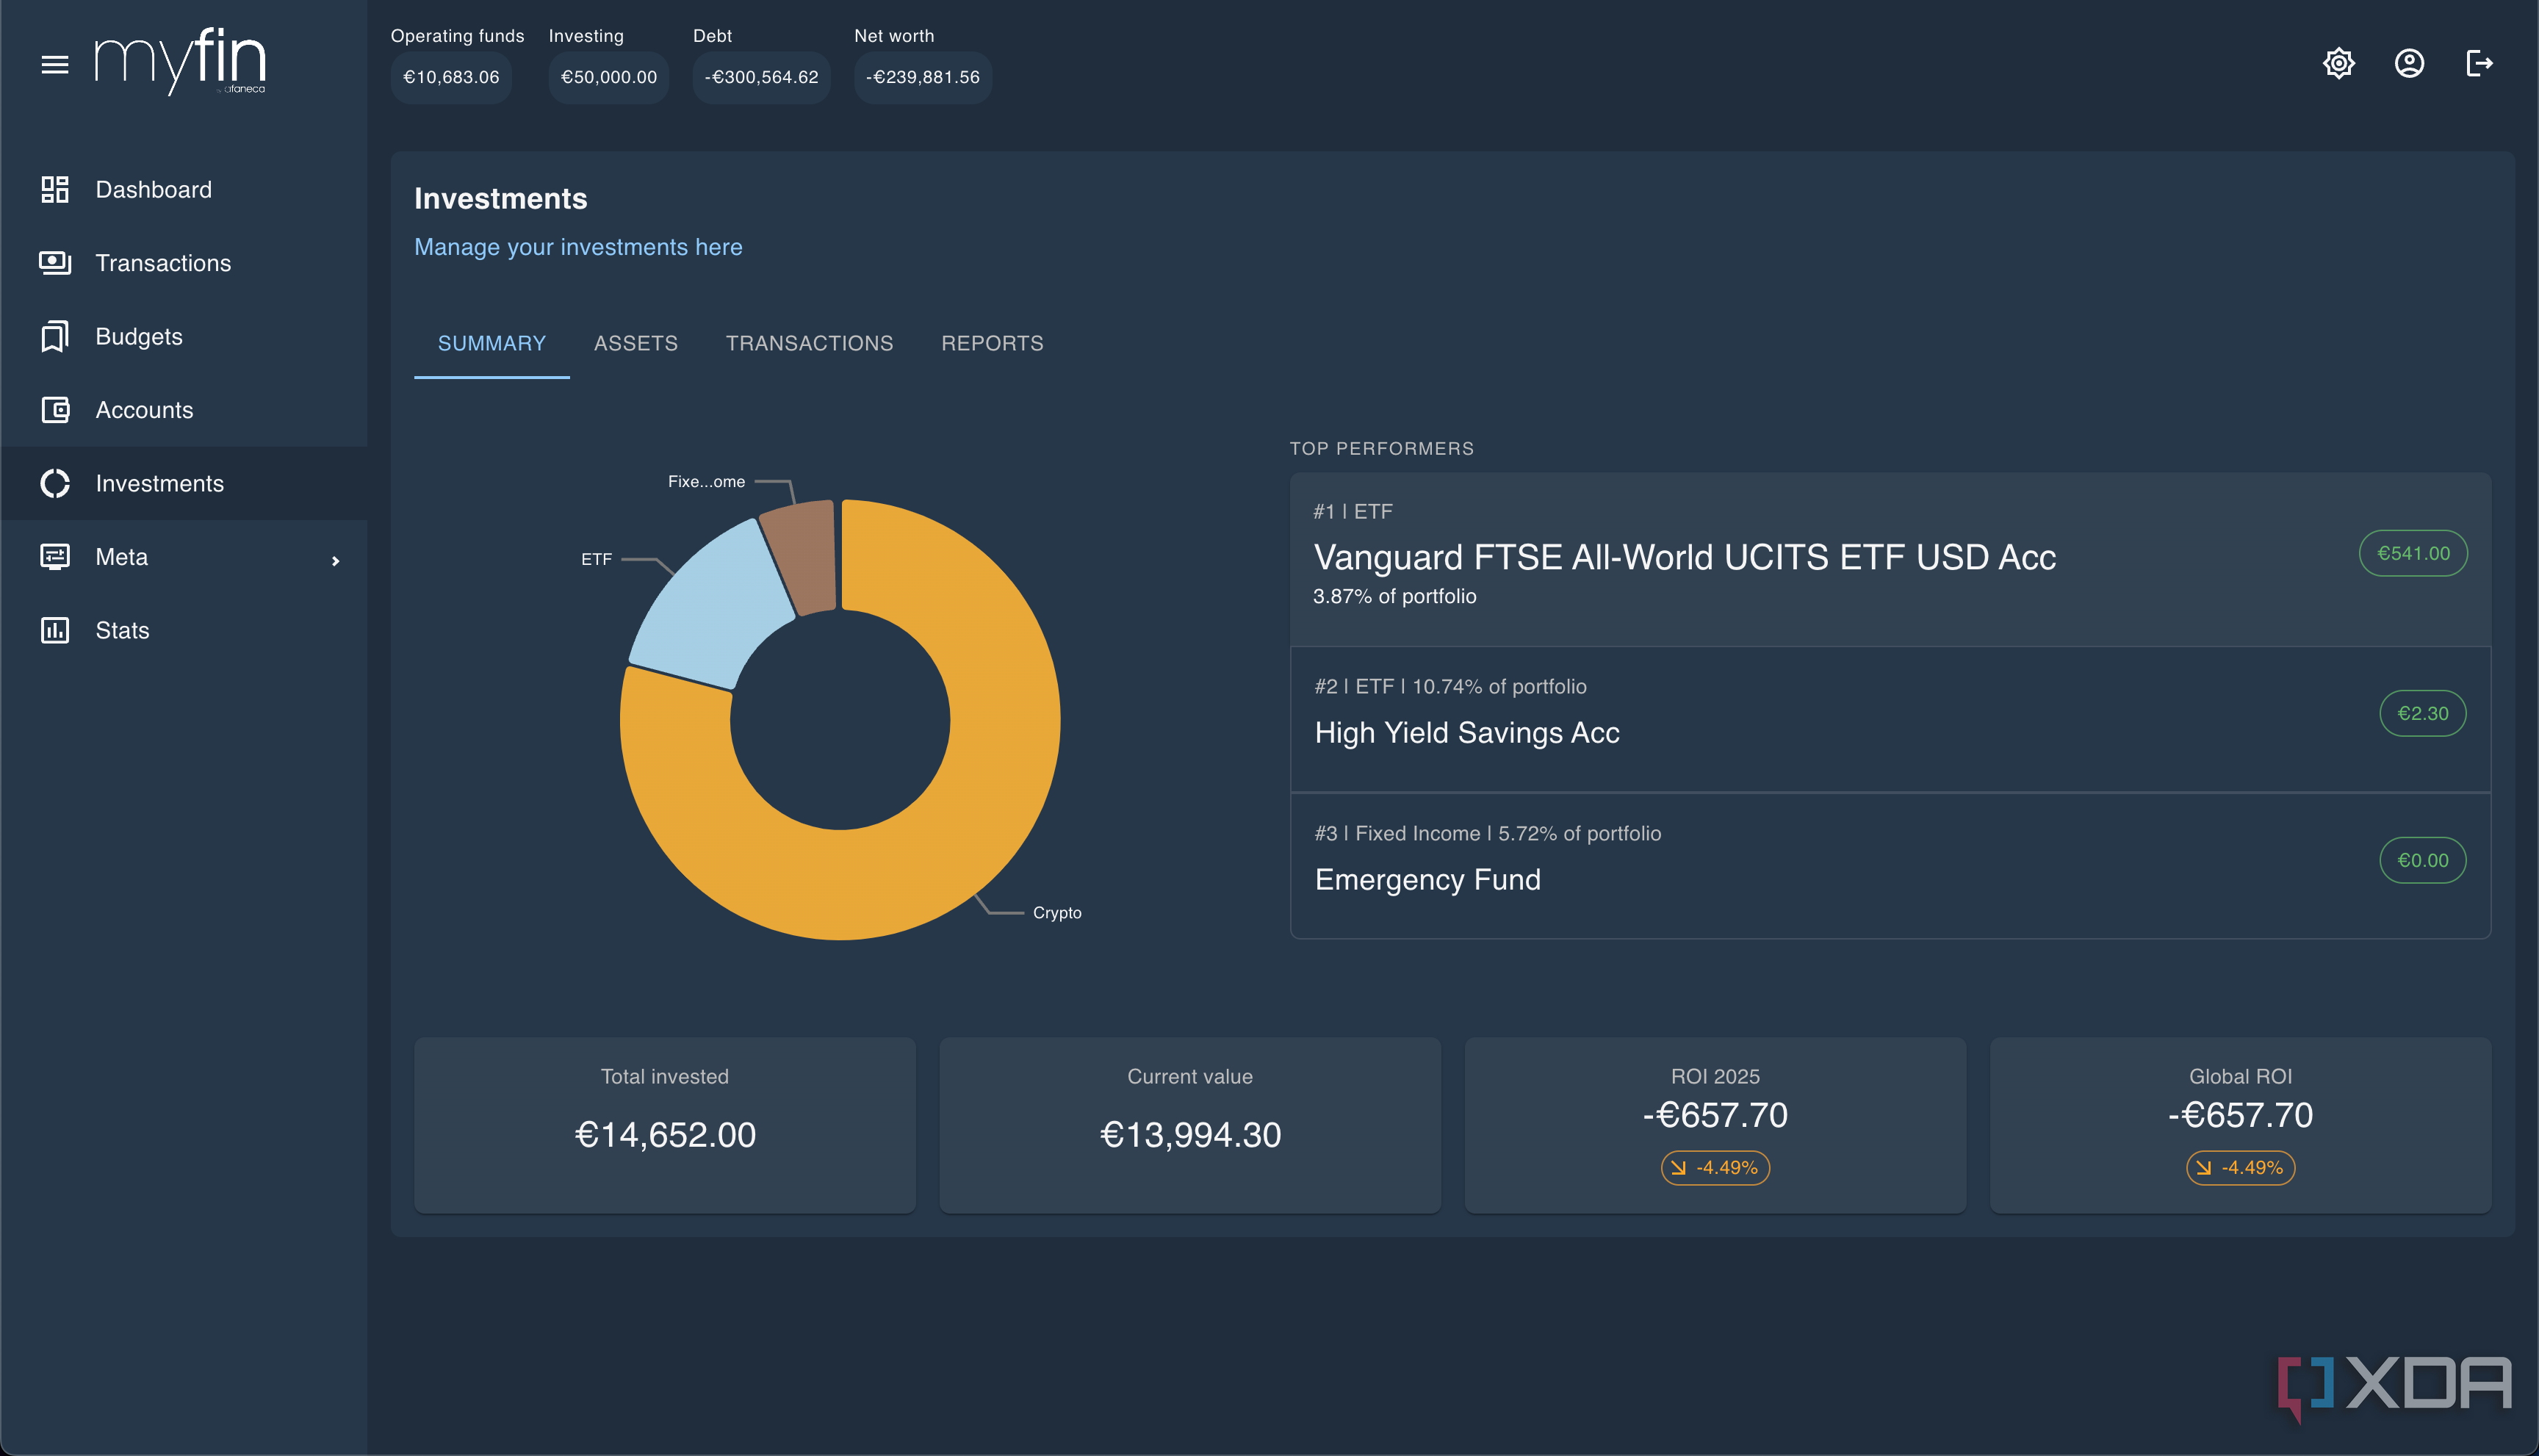Open the Transactions tab in Investments

809,343
